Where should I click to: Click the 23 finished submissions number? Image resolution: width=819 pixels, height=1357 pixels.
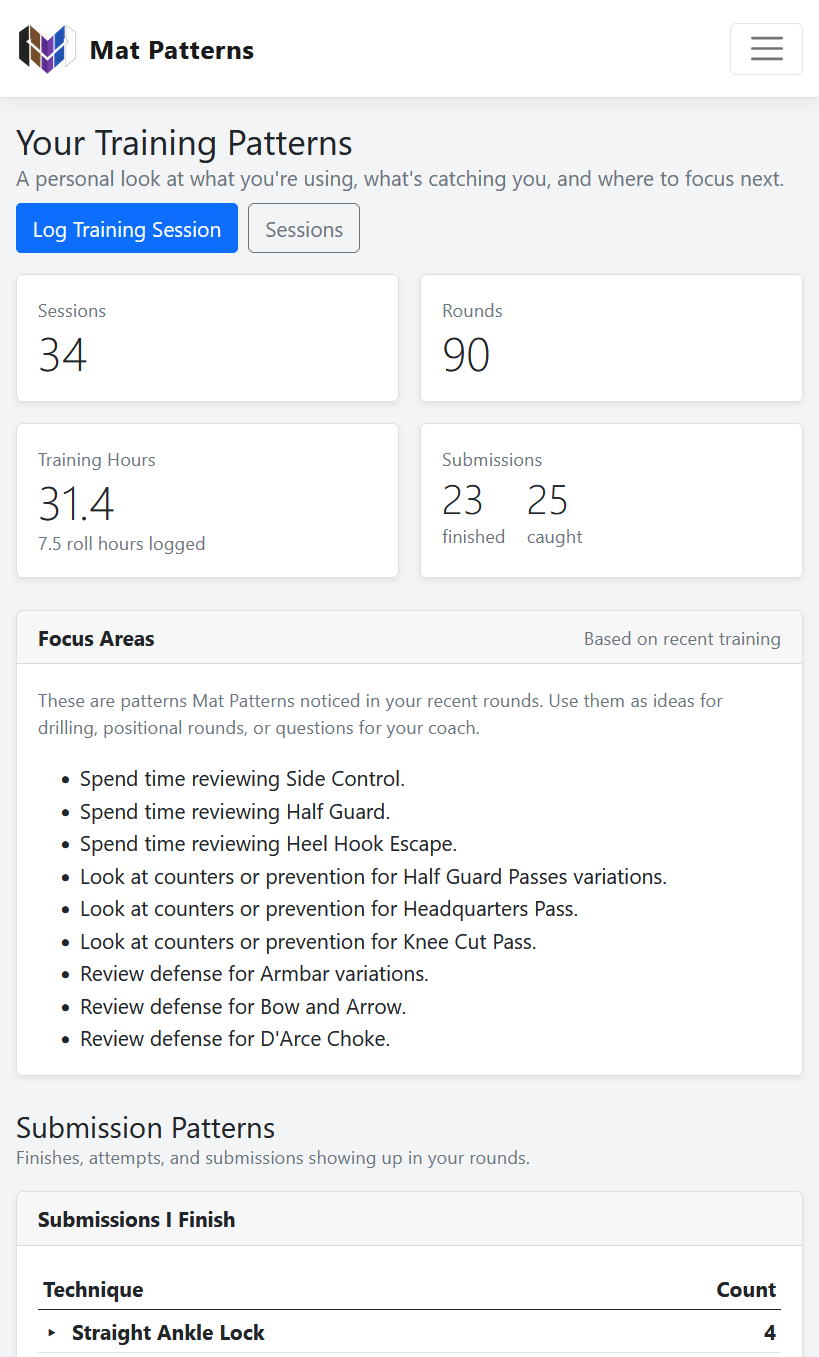point(462,500)
